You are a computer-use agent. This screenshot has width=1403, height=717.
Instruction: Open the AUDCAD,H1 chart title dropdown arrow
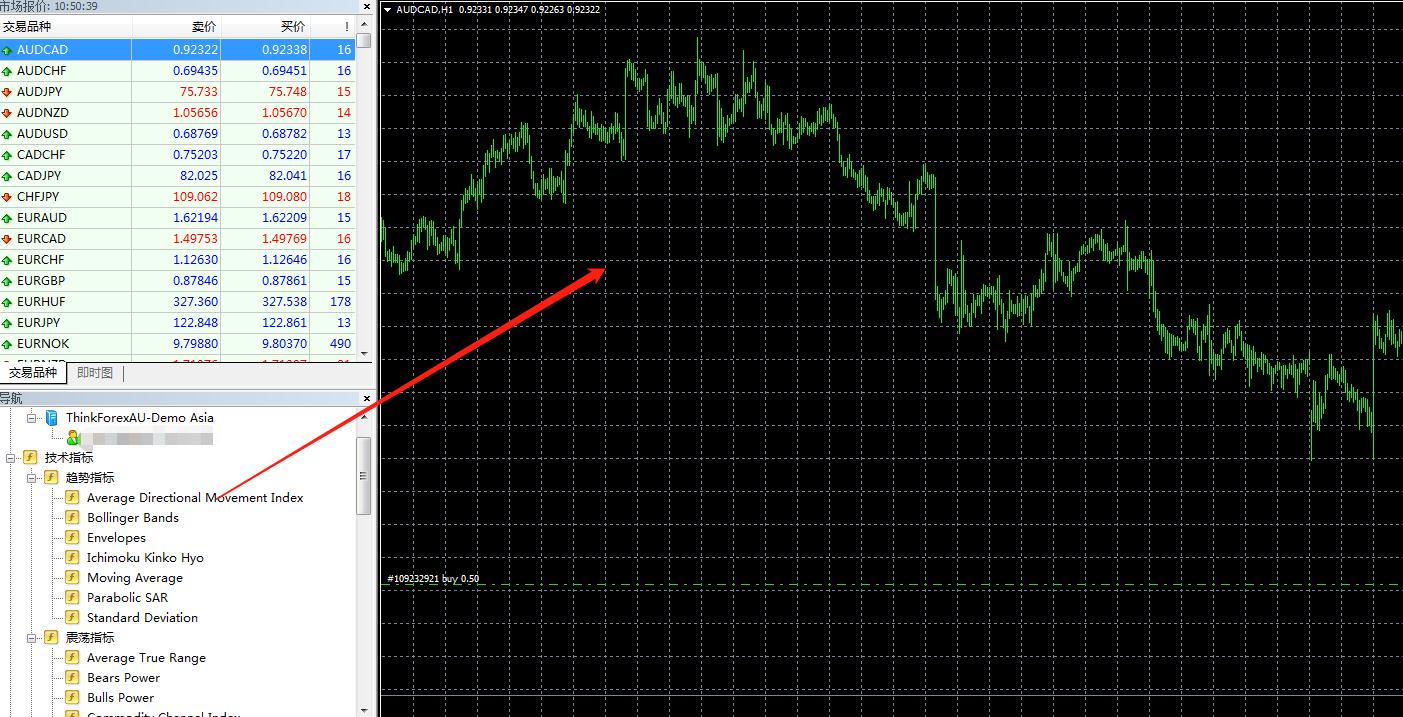tap(388, 9)
